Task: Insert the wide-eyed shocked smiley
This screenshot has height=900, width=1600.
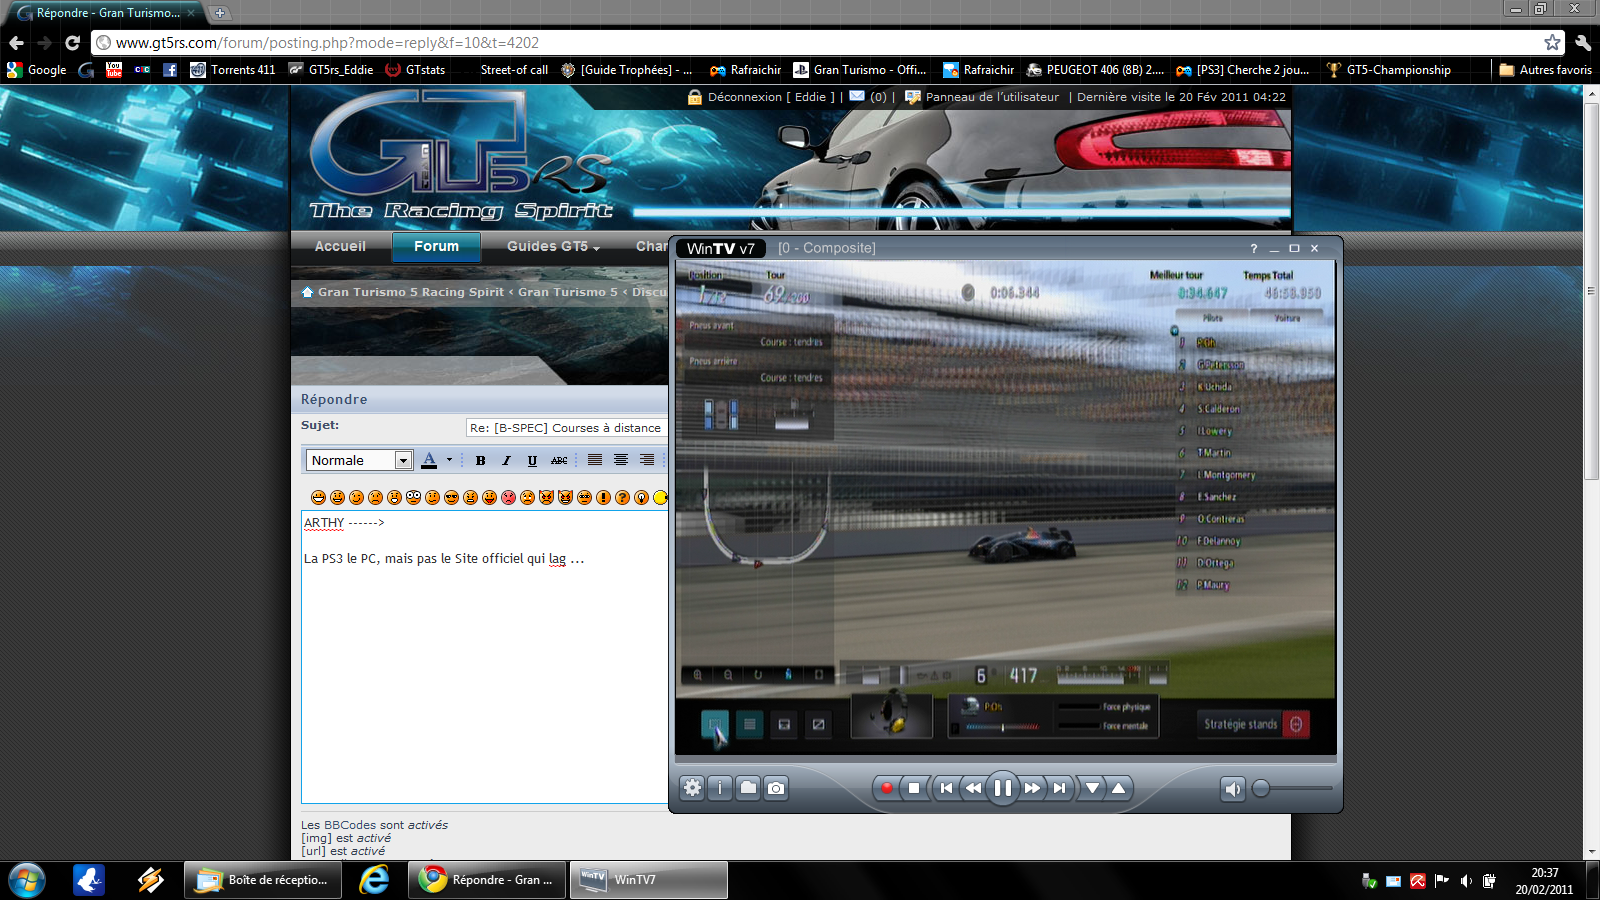Action: coord(413,497)
